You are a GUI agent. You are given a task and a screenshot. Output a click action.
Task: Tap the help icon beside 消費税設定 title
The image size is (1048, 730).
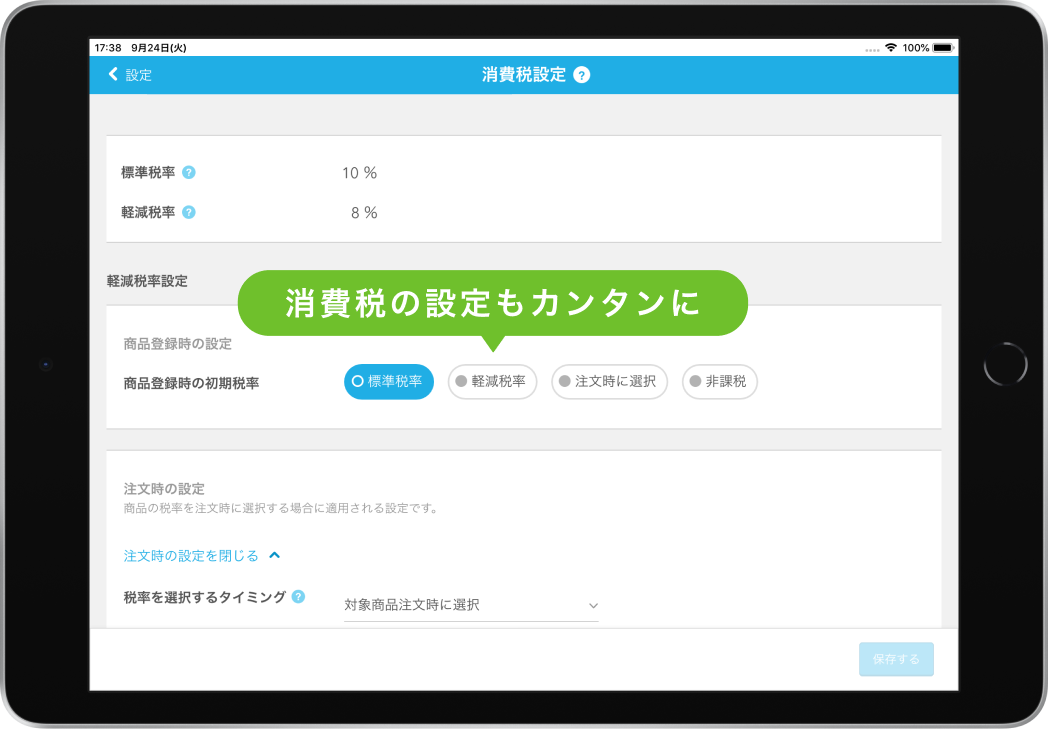tap(582, 75)
